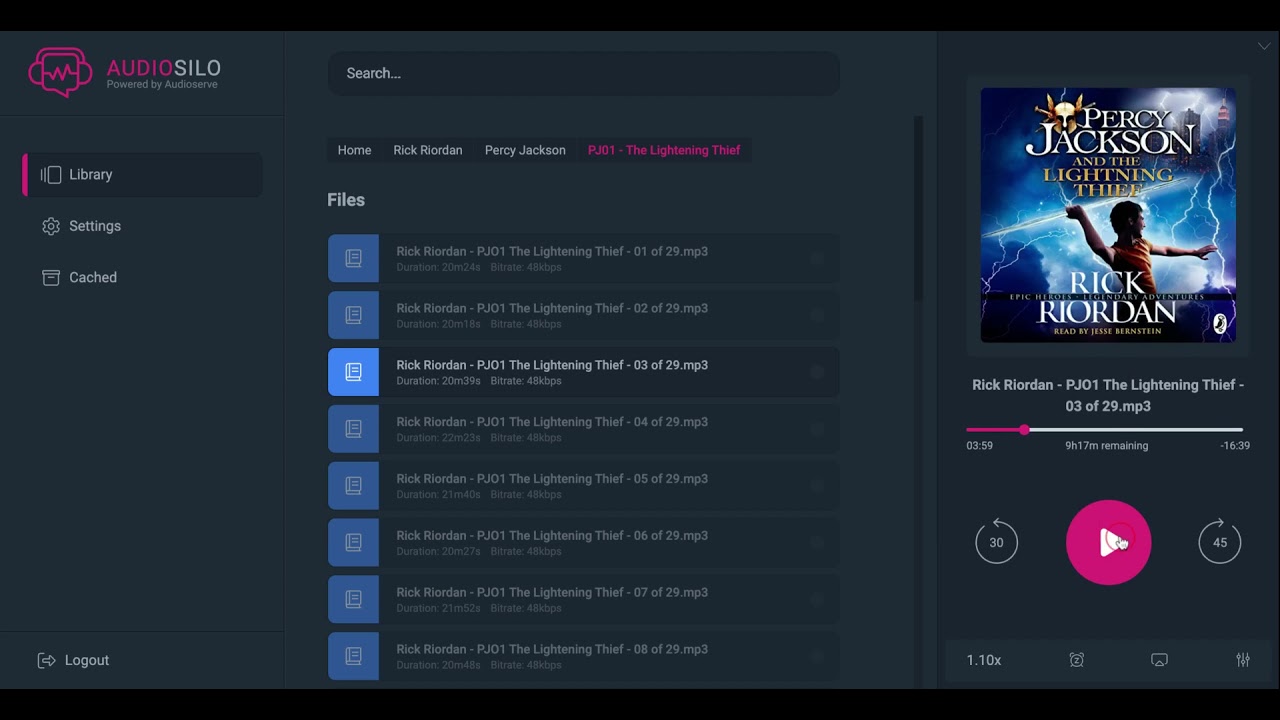The image size is (1280, 720).
Task: Go to Home in the breadcrumb
Action: coord(354,150)
